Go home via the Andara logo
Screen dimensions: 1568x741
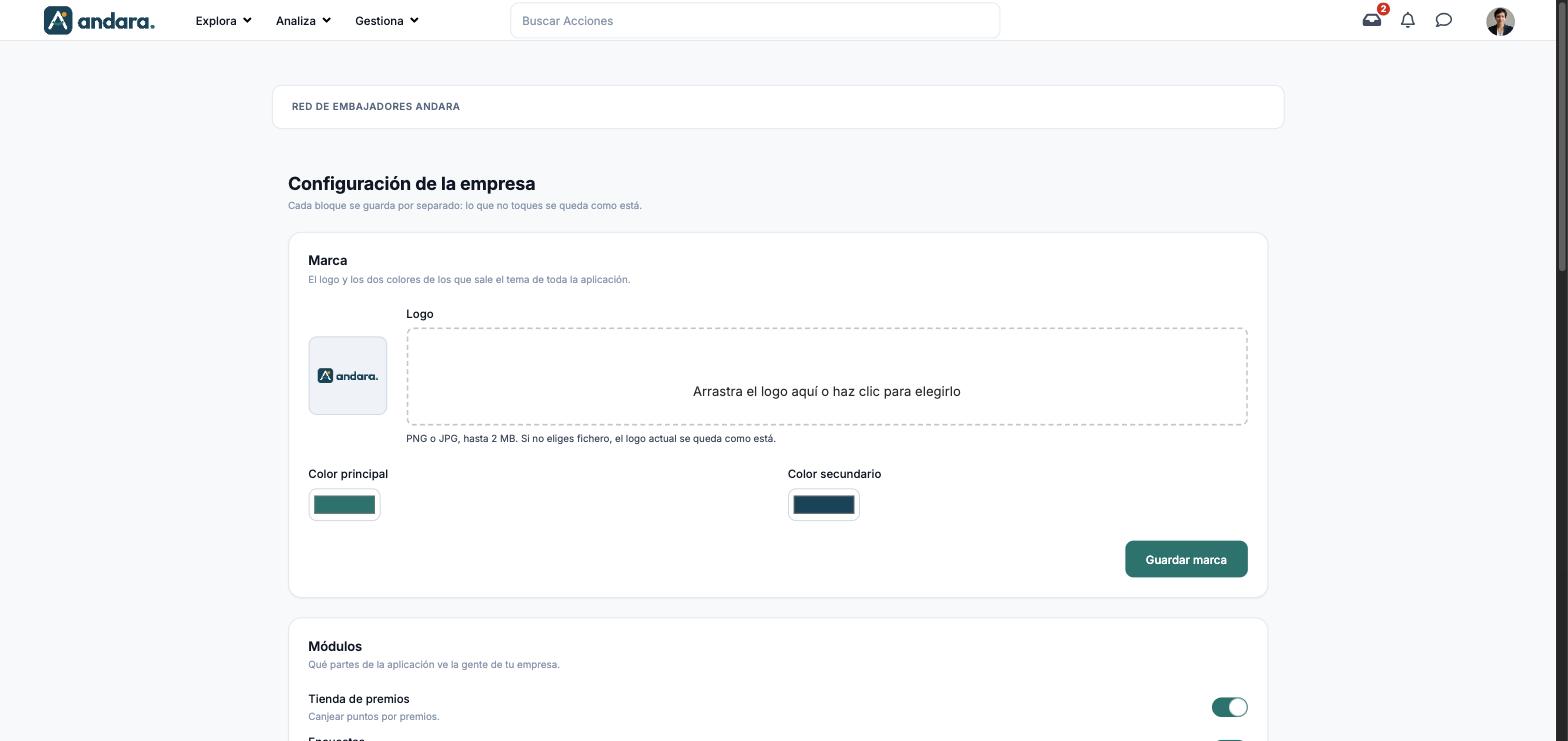[x=99, y=20]
